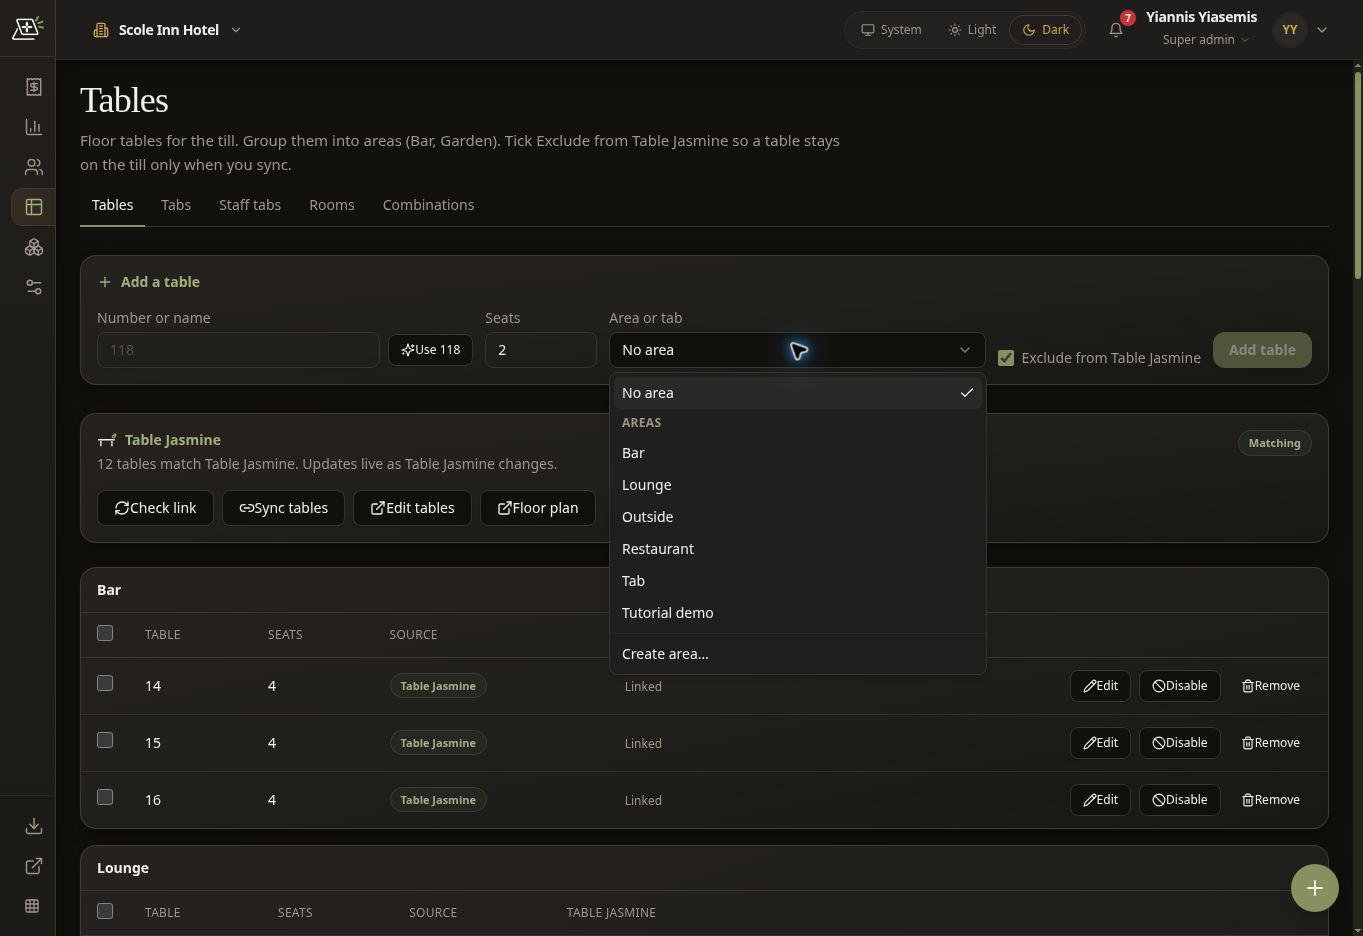1363x936 pixels.
Task: Toggle Exclude from Table Jasmine checkbox
Action: point(1006,358)
